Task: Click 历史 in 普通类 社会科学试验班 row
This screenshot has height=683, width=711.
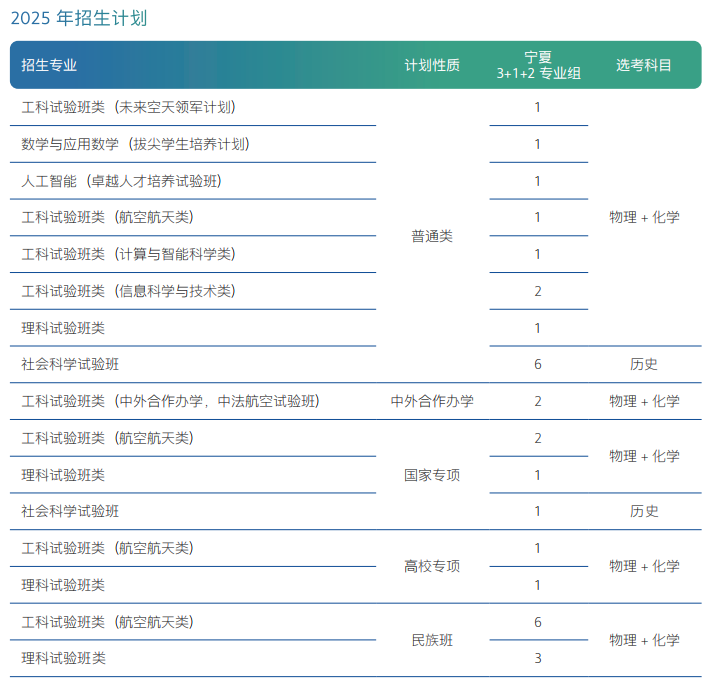Action: coord(643,364)
